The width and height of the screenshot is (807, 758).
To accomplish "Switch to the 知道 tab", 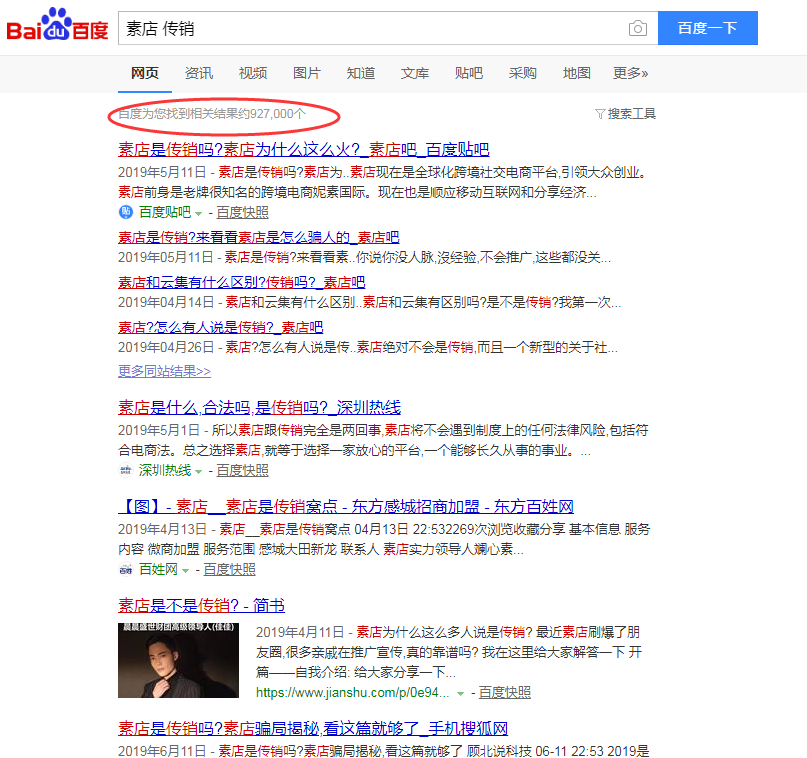I will point(361,73).
